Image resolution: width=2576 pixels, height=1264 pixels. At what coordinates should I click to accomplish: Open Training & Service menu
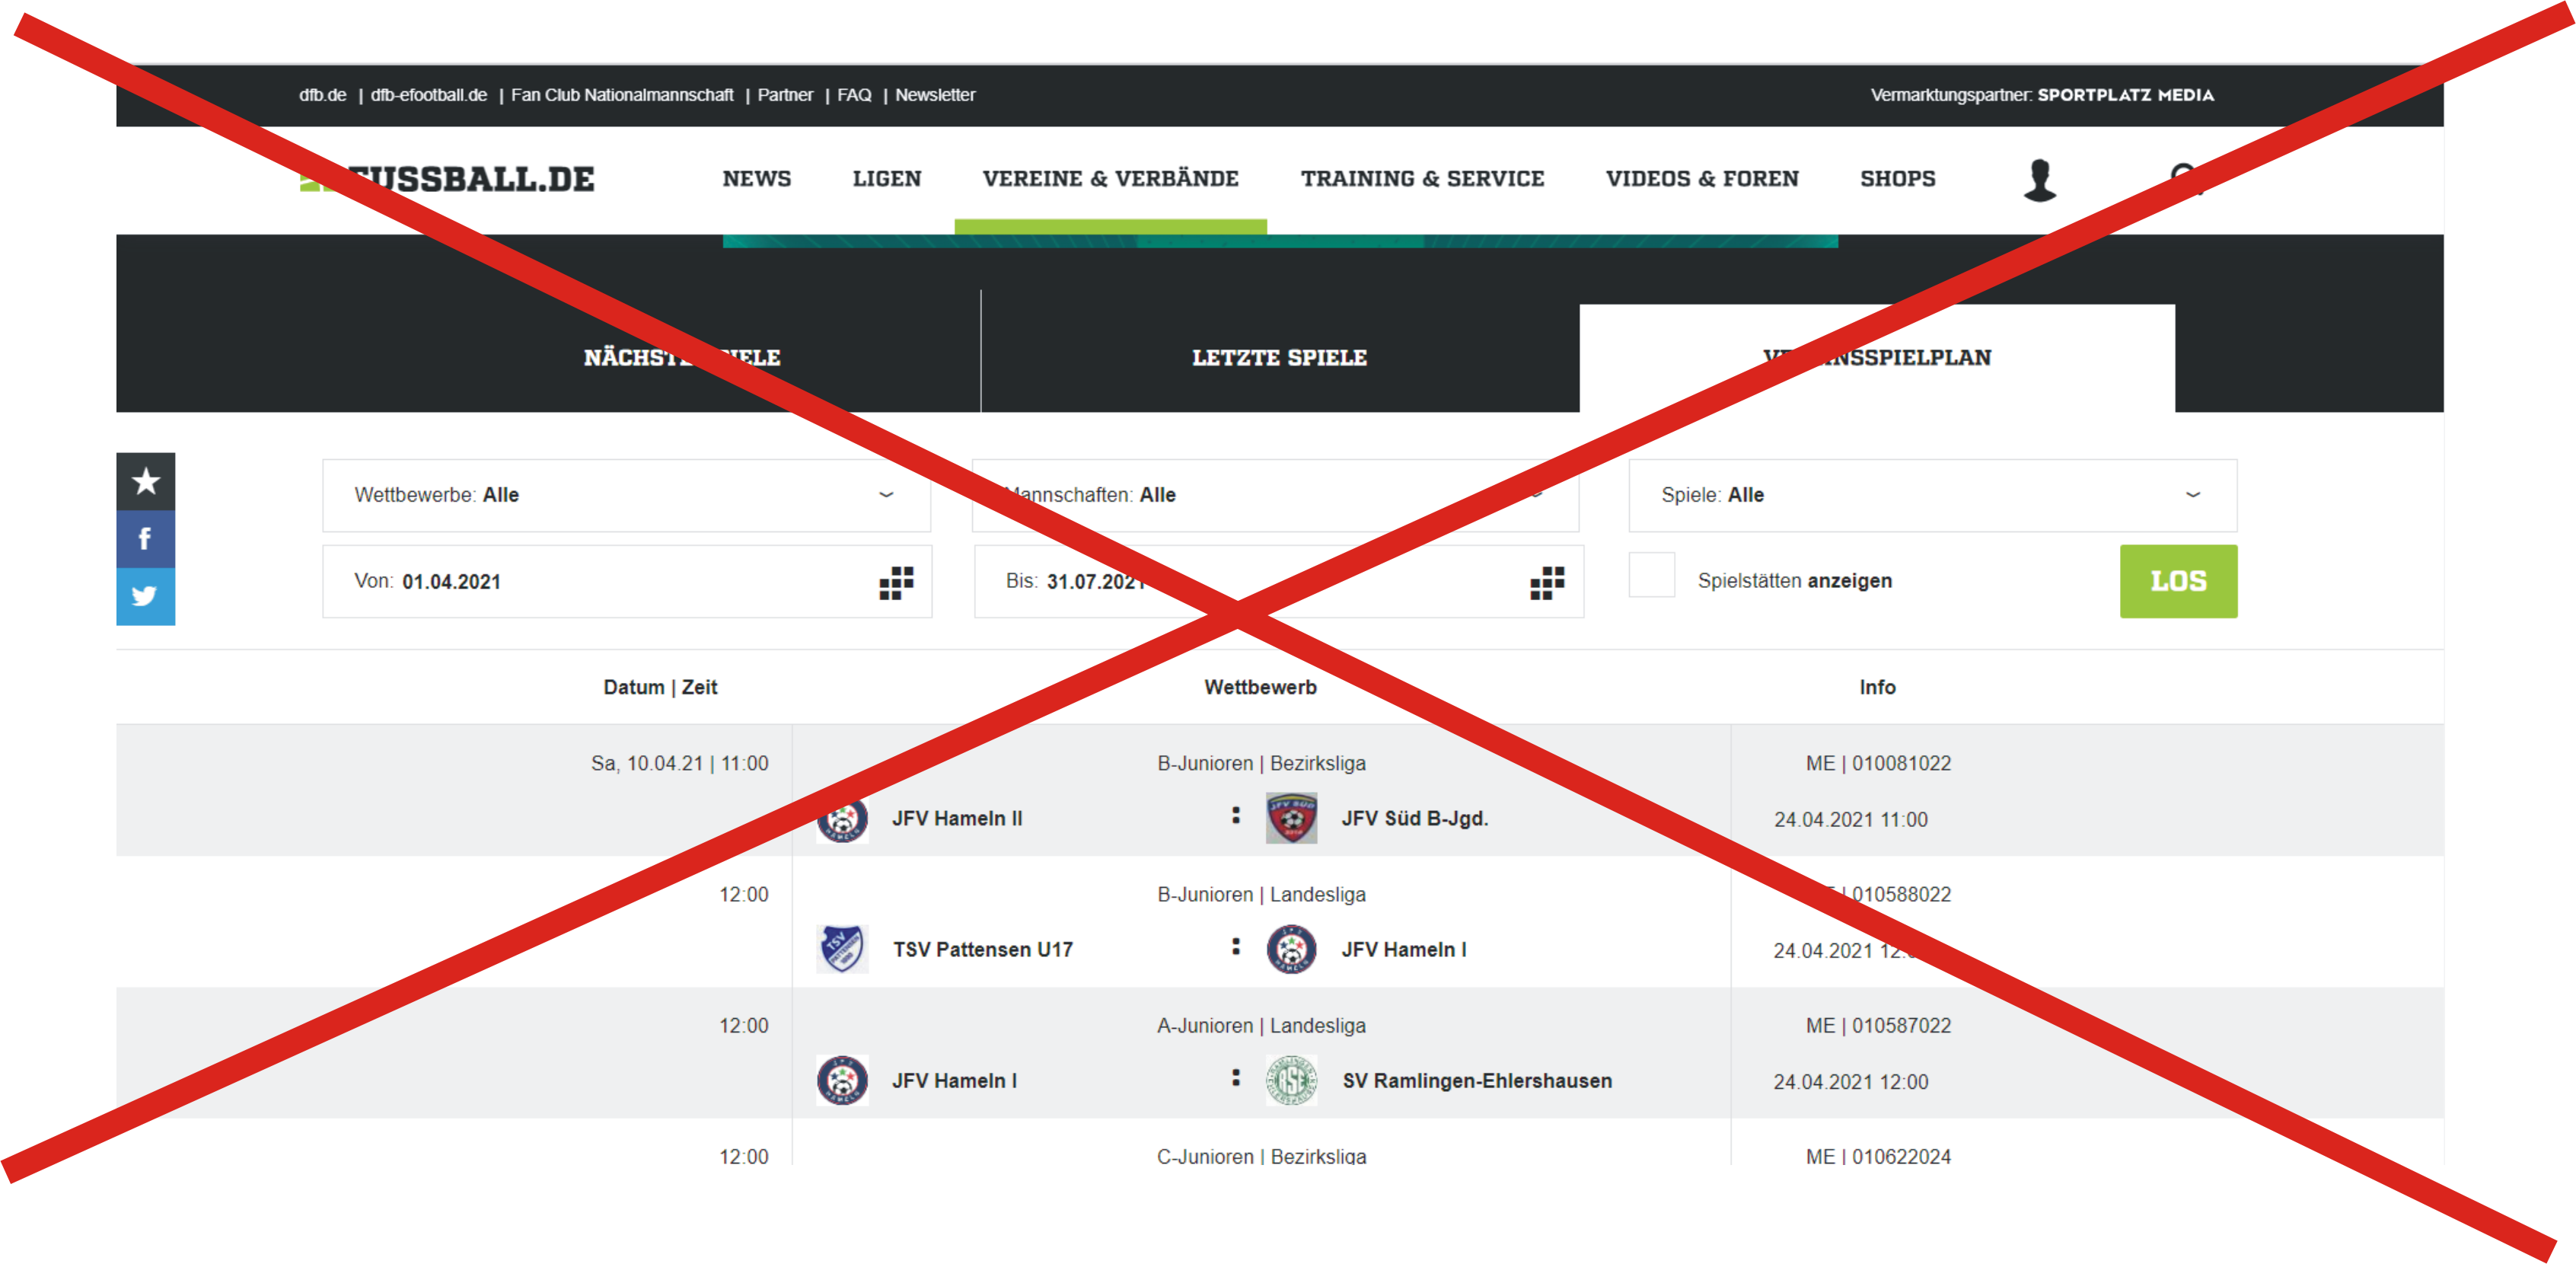coord(1422,179)
